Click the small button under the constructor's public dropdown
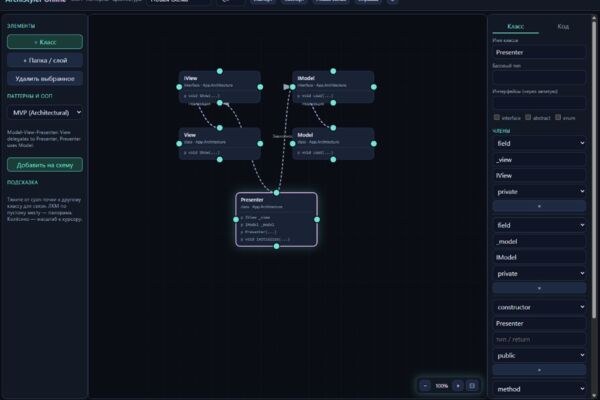The height and width of the screenshot is (400, 600). tap(539, 370)
